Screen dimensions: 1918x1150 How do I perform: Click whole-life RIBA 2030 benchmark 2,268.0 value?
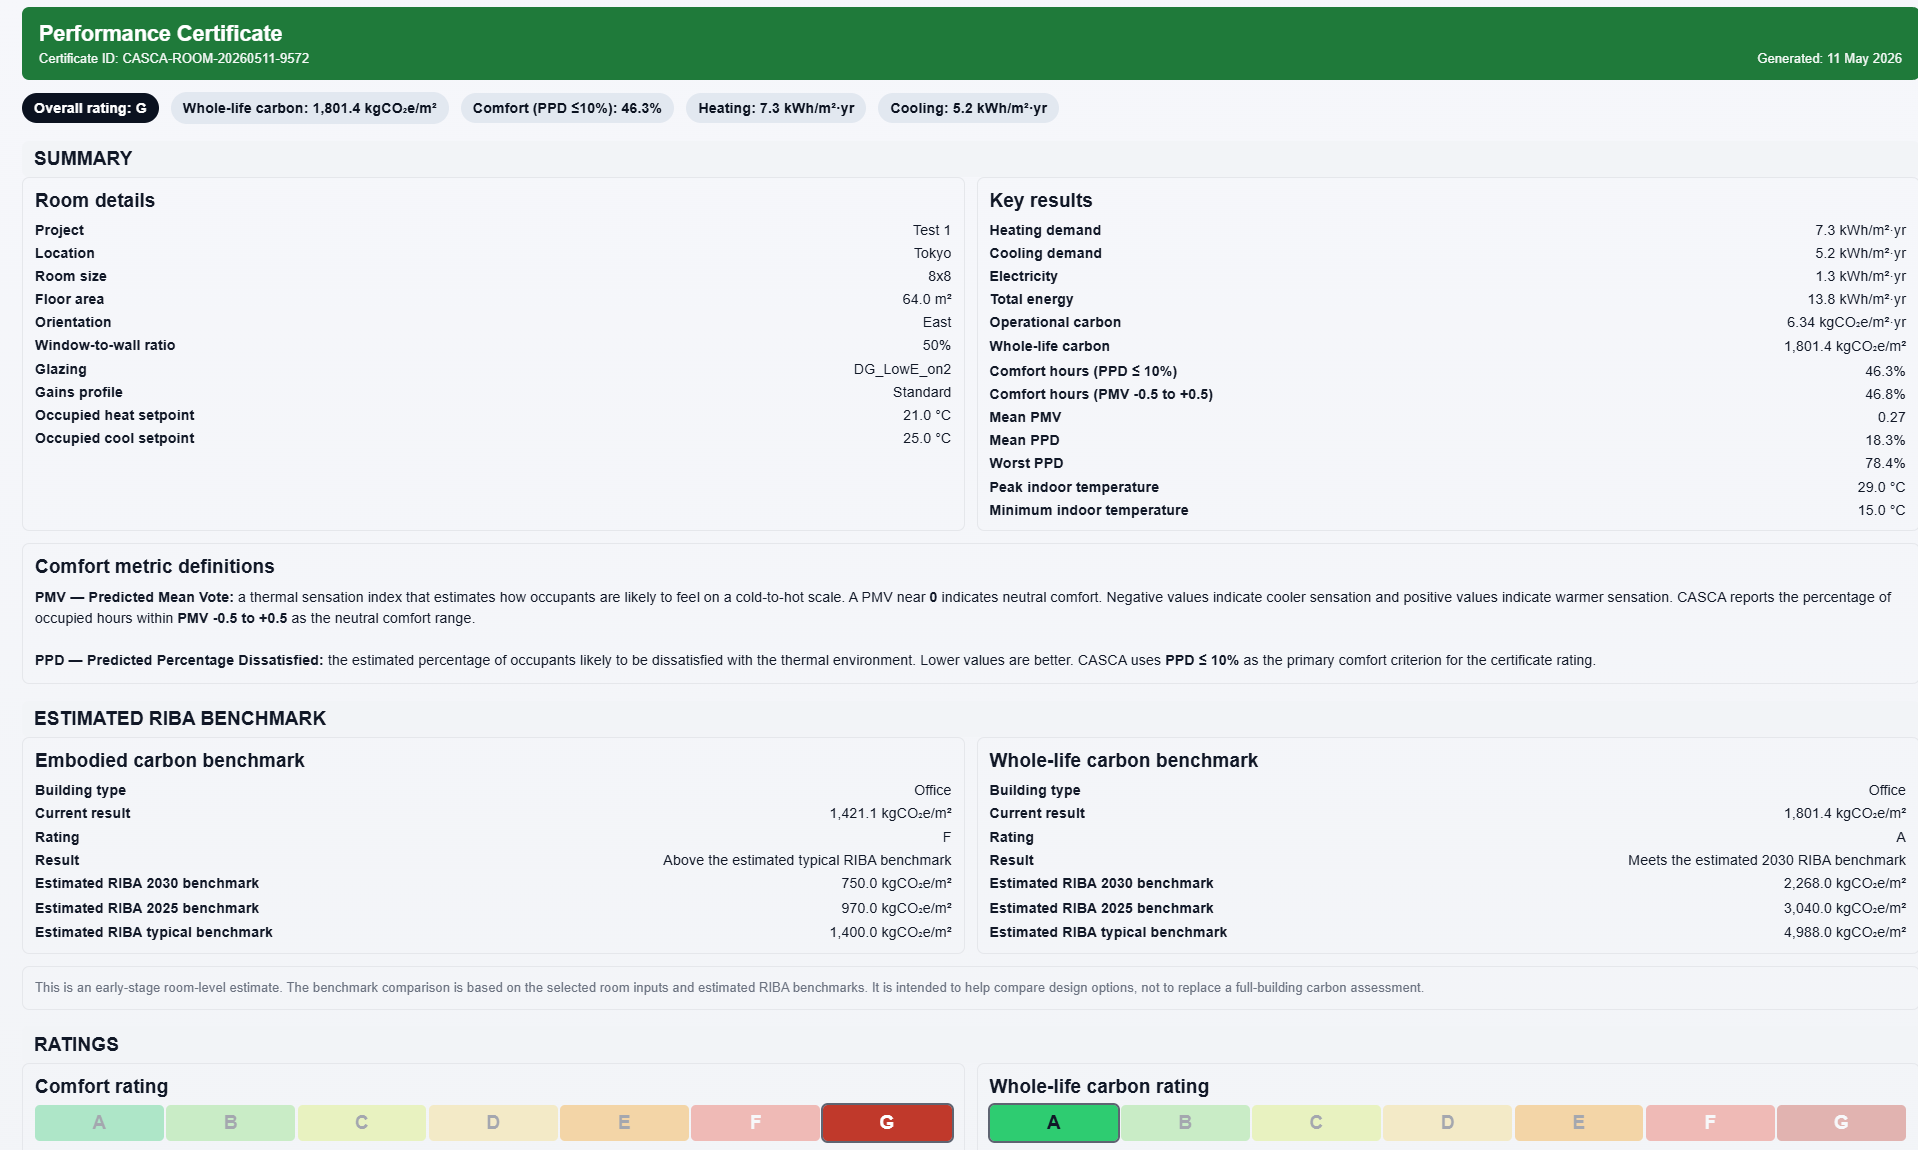tap(1845, 883)
